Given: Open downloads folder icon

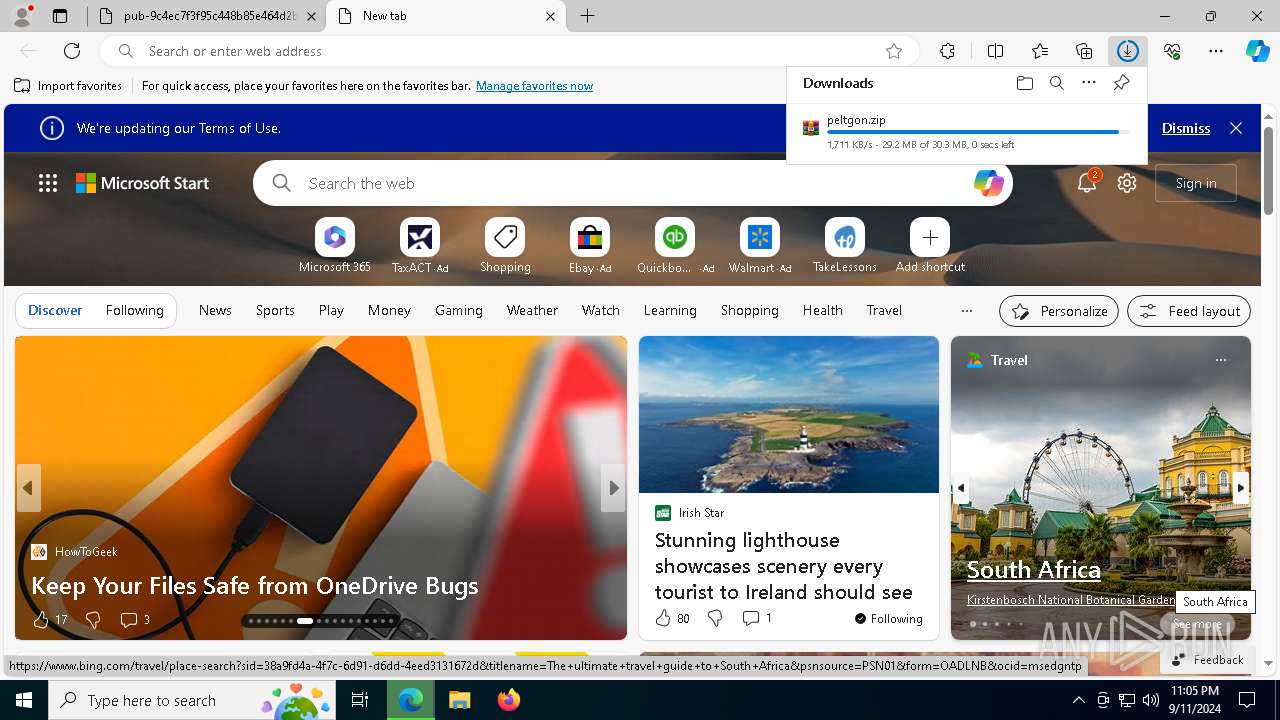Looking at the screenshot, I should [1025, 83].
